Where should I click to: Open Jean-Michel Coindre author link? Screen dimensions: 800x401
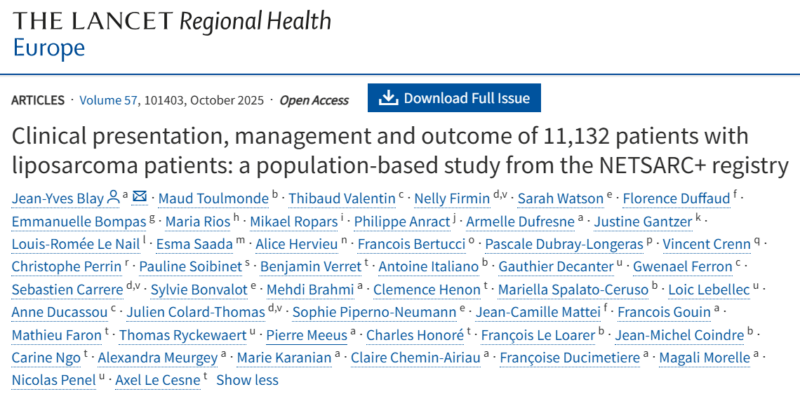pos(679,335)
